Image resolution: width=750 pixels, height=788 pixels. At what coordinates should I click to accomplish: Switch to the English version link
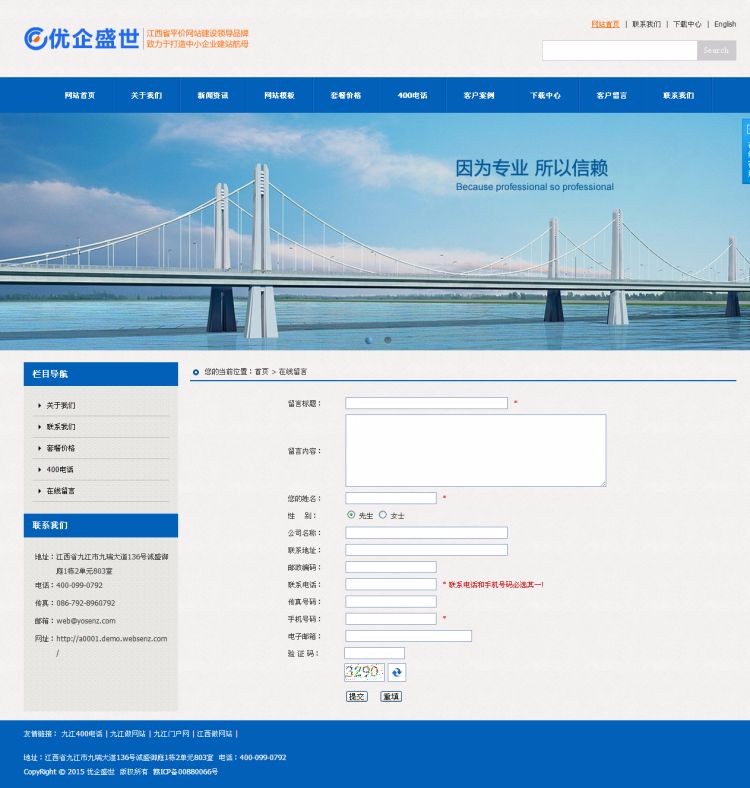[725, 24]
